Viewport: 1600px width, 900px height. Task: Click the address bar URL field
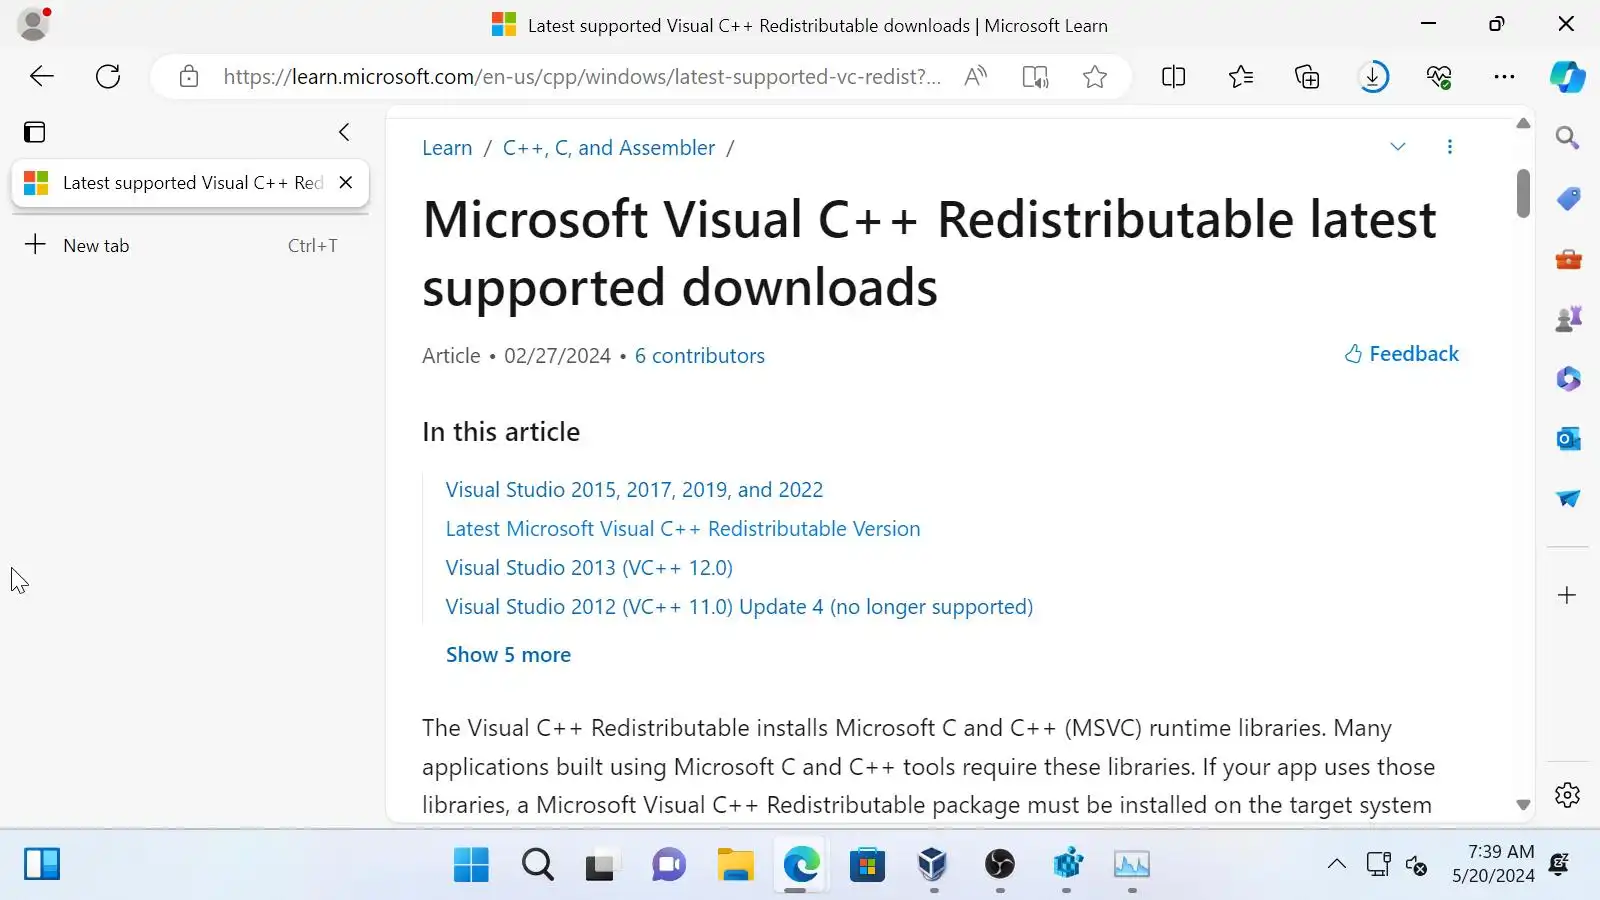coord(582,77)
